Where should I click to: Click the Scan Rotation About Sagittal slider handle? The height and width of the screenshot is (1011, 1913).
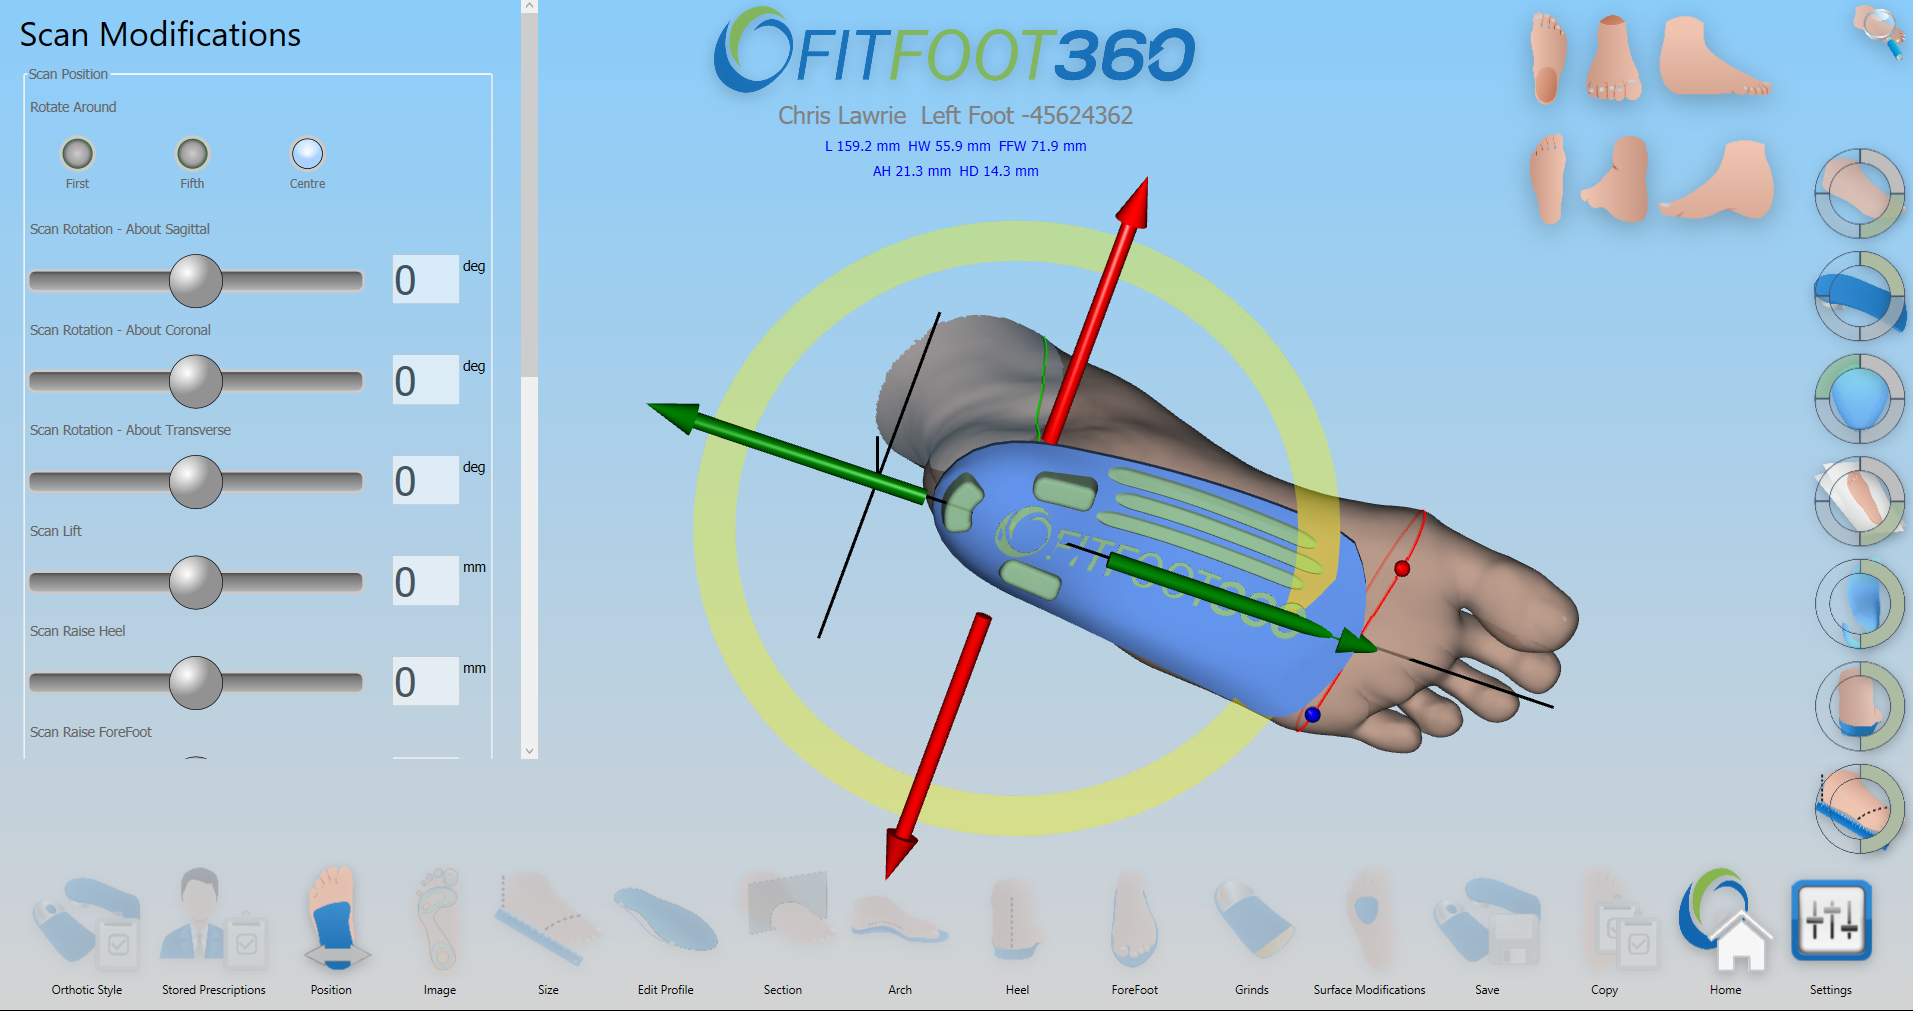coord(196,281)
